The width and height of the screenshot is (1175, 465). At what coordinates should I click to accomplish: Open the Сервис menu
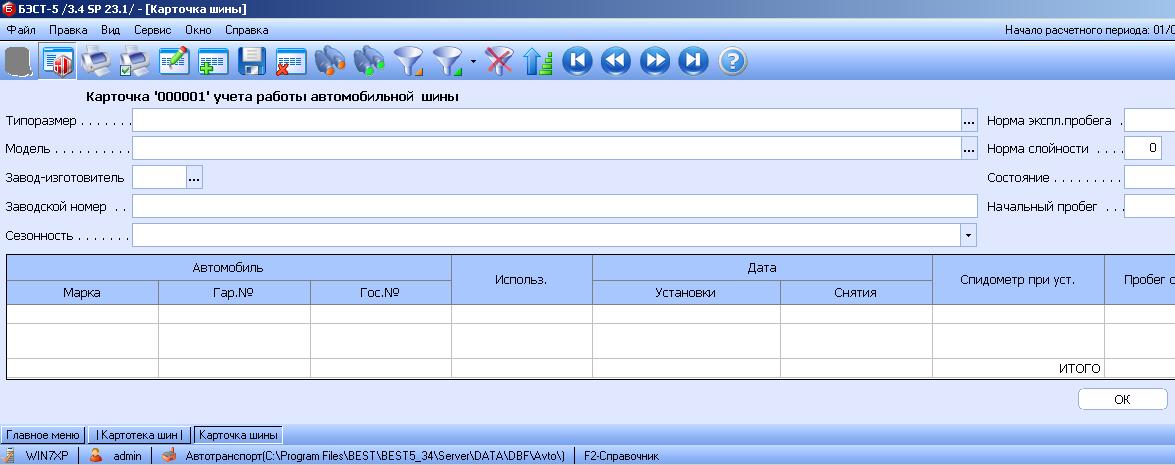152,30
